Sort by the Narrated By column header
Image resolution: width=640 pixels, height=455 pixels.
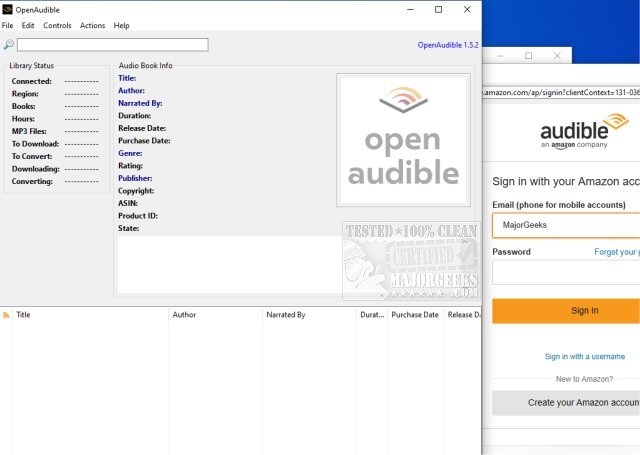point(285,315)
